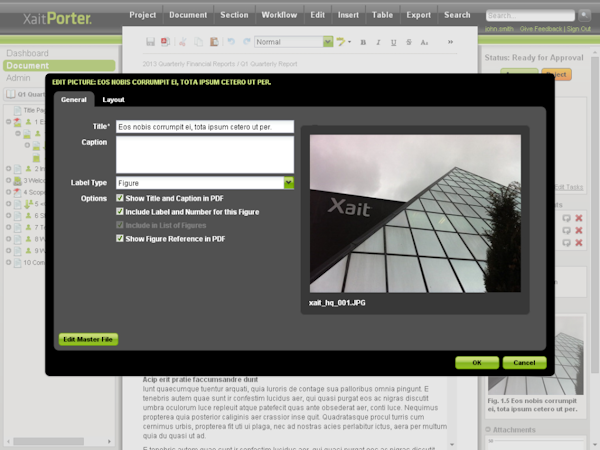This screenshot has width=600, height=450.
Task: Click the flagged page icon of section 4
Action: coord(17,192)
